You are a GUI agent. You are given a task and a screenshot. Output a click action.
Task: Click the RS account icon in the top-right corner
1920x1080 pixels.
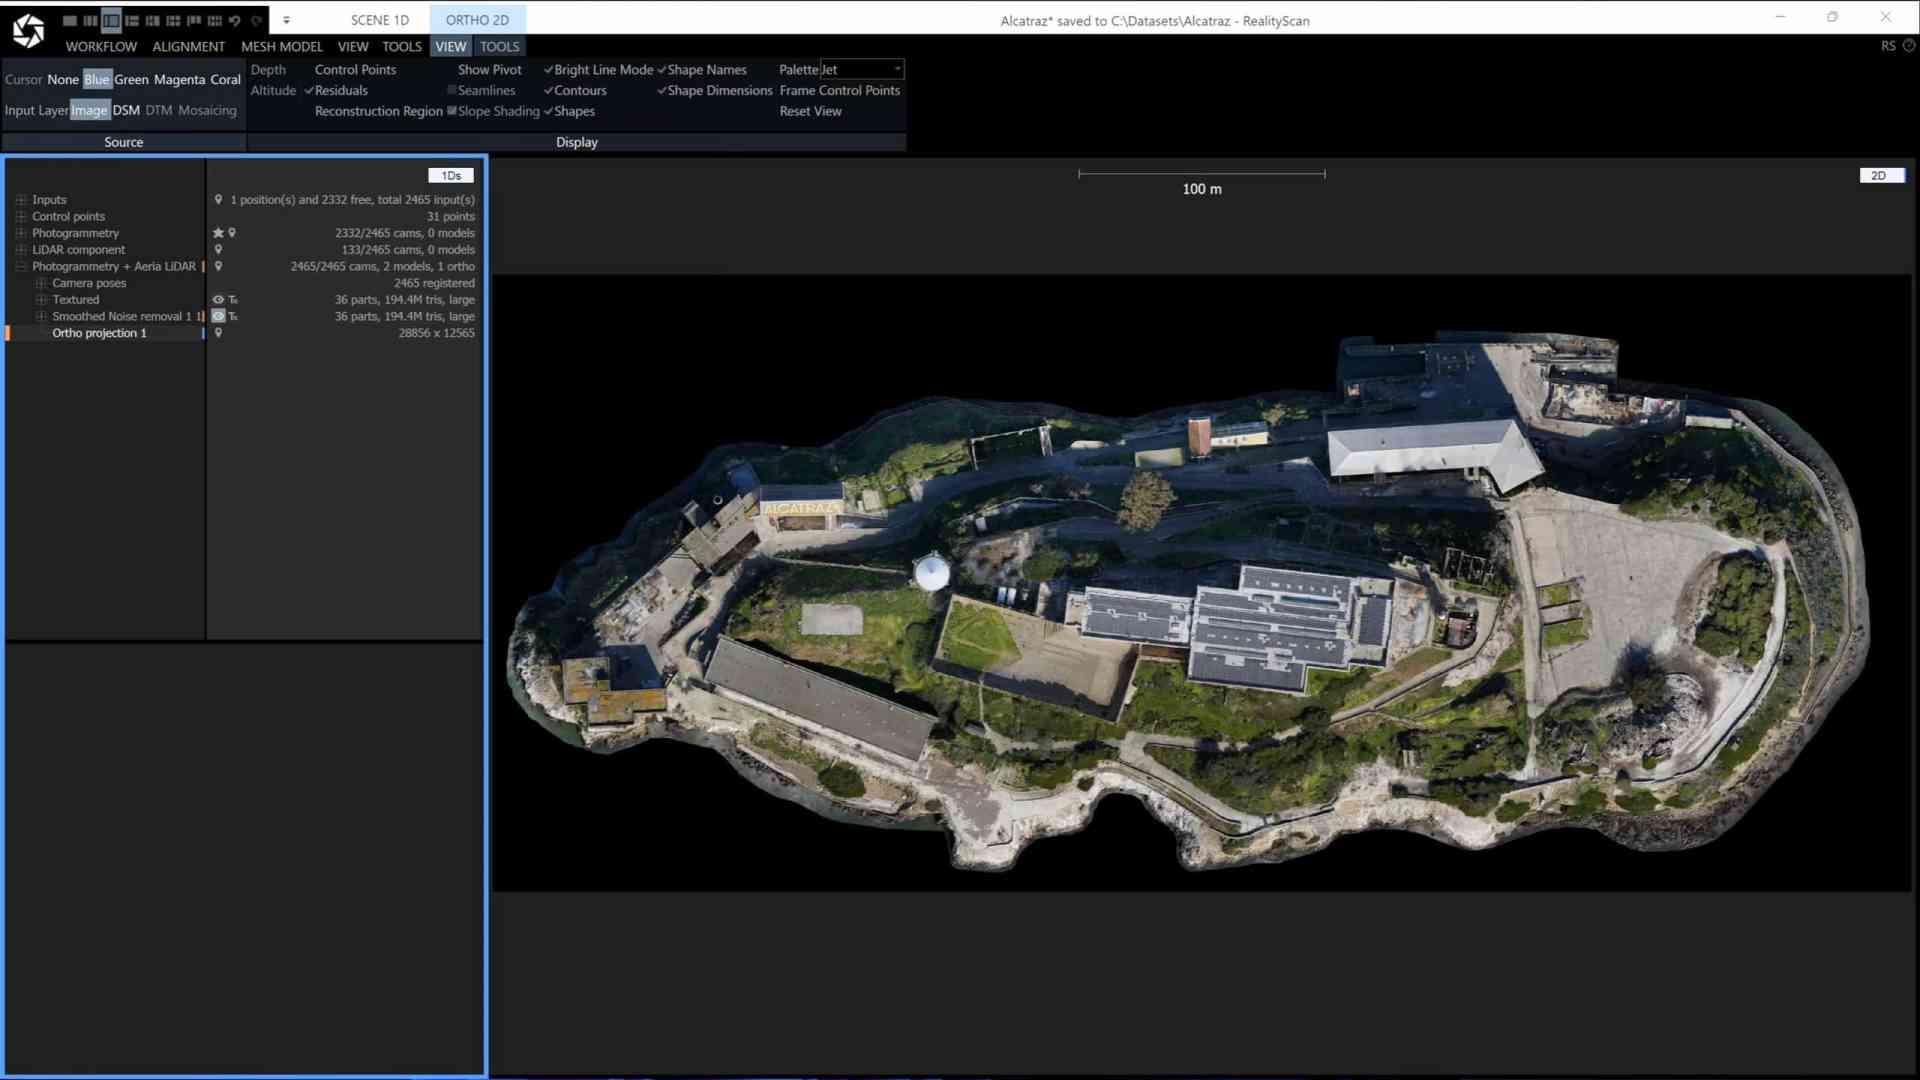[x=1889, y=46]
